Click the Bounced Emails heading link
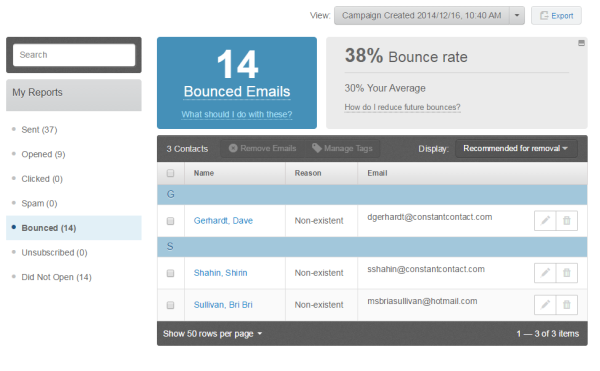This screenshot has width=600, height=371. (237, 92)
